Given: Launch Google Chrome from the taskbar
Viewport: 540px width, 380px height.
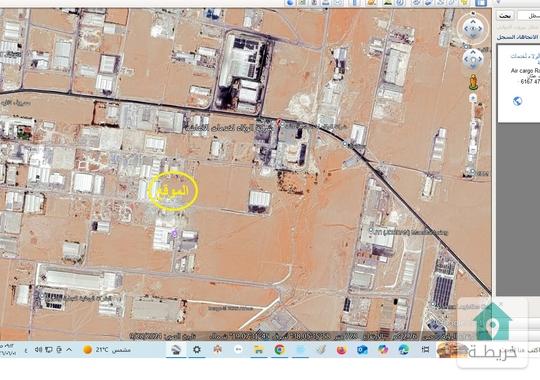Looking at the screenshot, I should [280, 350].
